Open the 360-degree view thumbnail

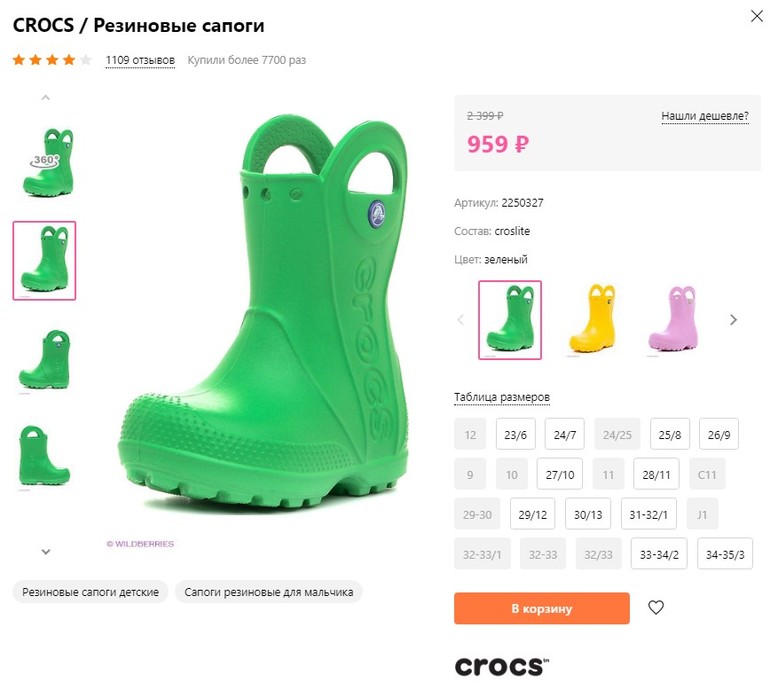44,161
